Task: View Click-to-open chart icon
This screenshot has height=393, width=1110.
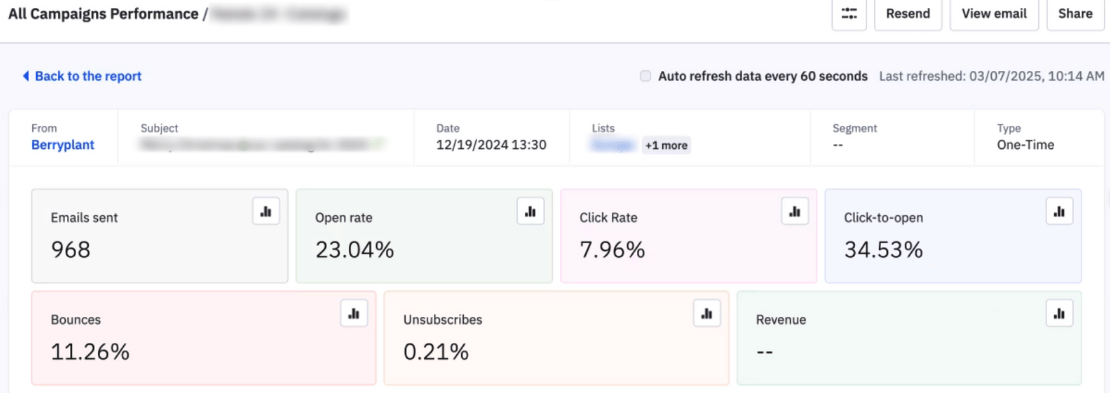Action: [x=1059, y=211]
